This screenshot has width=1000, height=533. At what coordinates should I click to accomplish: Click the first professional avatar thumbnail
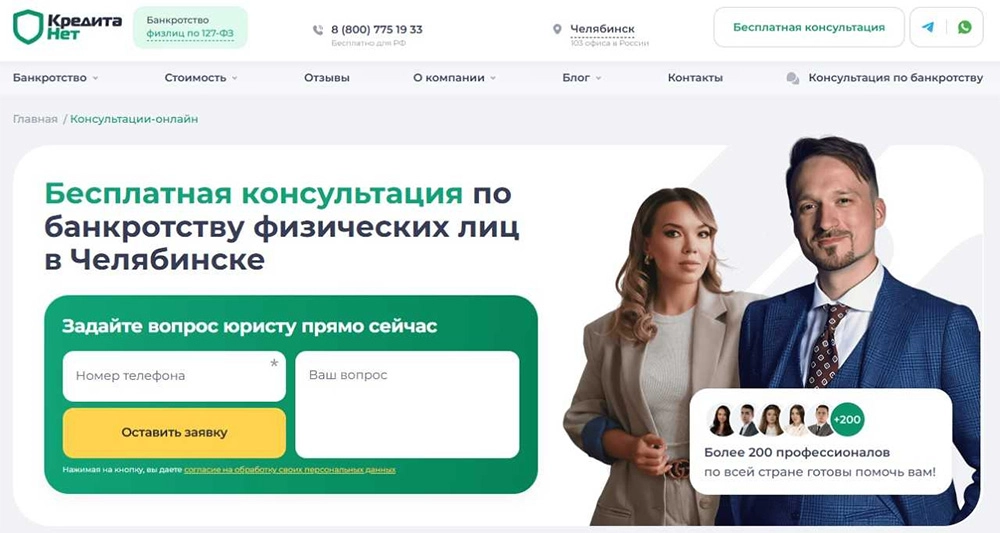pyautogui.click(x=721, y=420)
